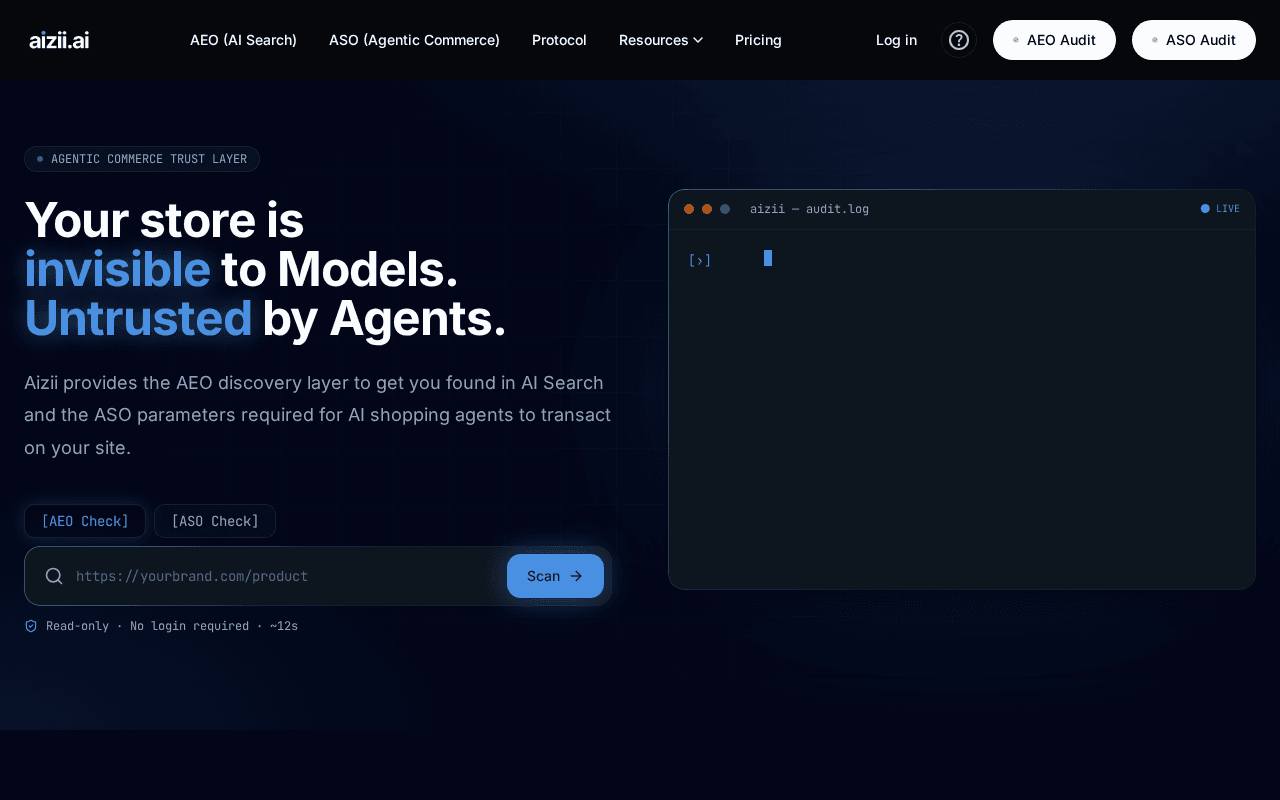1280x800 pixels.
Task: Click the search magnifier icon in URL field
Action: [x=54, y=576]
